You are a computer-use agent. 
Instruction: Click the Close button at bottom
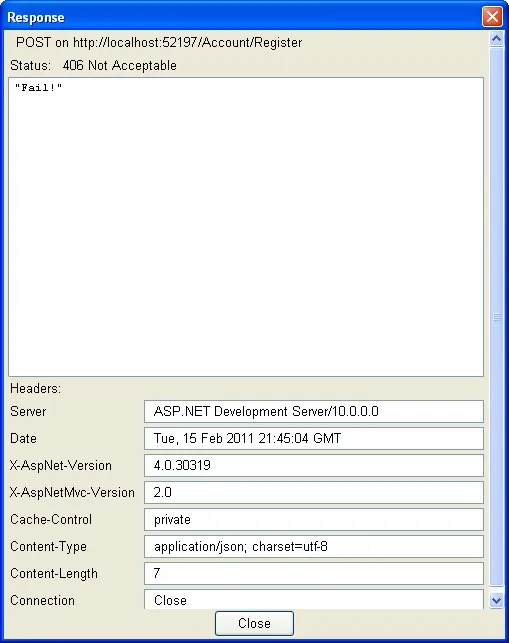click(254, 623)
